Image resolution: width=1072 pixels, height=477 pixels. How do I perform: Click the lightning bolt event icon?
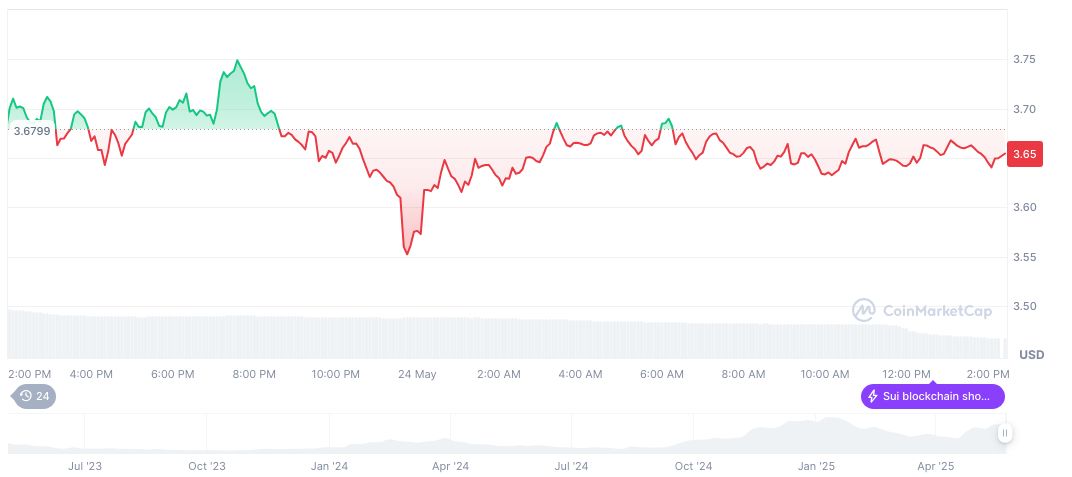click(873, 396)
